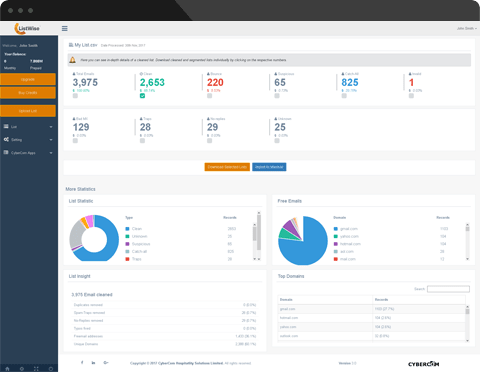The height and width of the screenshot is (372, 480).
Task: Click the home icon at sidebar bottom
Action: (x=7, y=369)
